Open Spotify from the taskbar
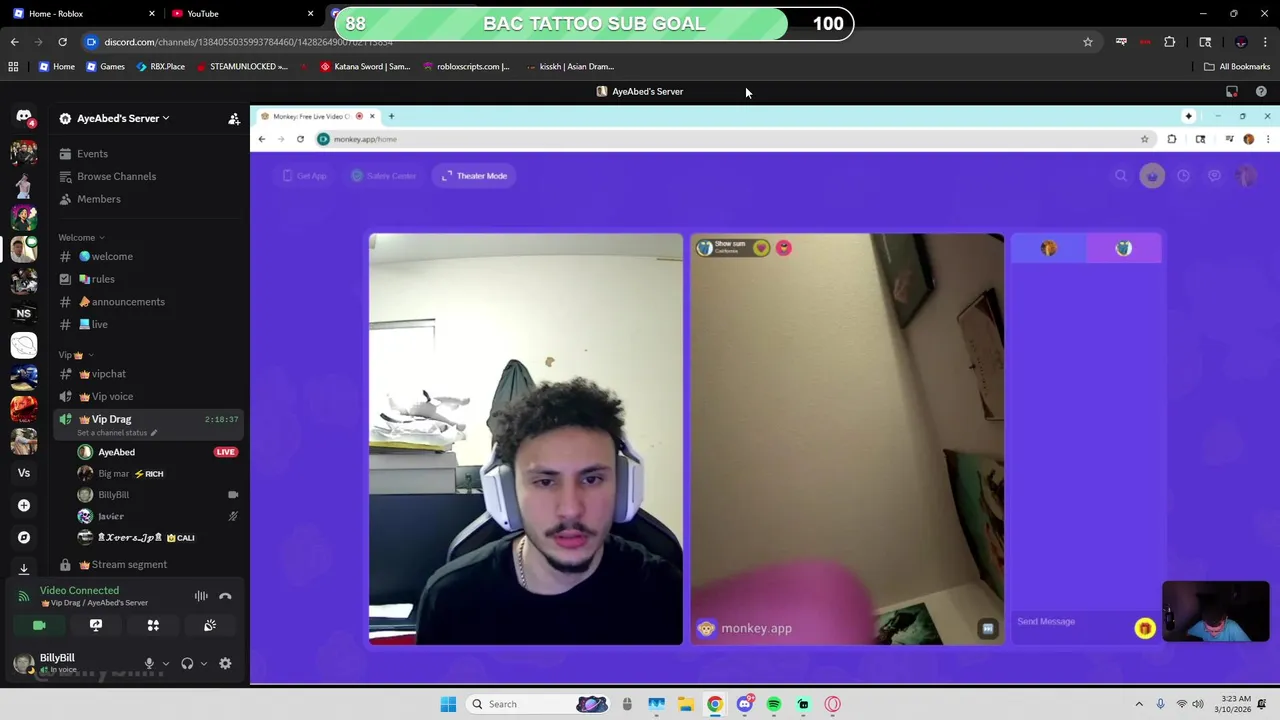This screenshot has height=720, width=1280. point(774,704)
